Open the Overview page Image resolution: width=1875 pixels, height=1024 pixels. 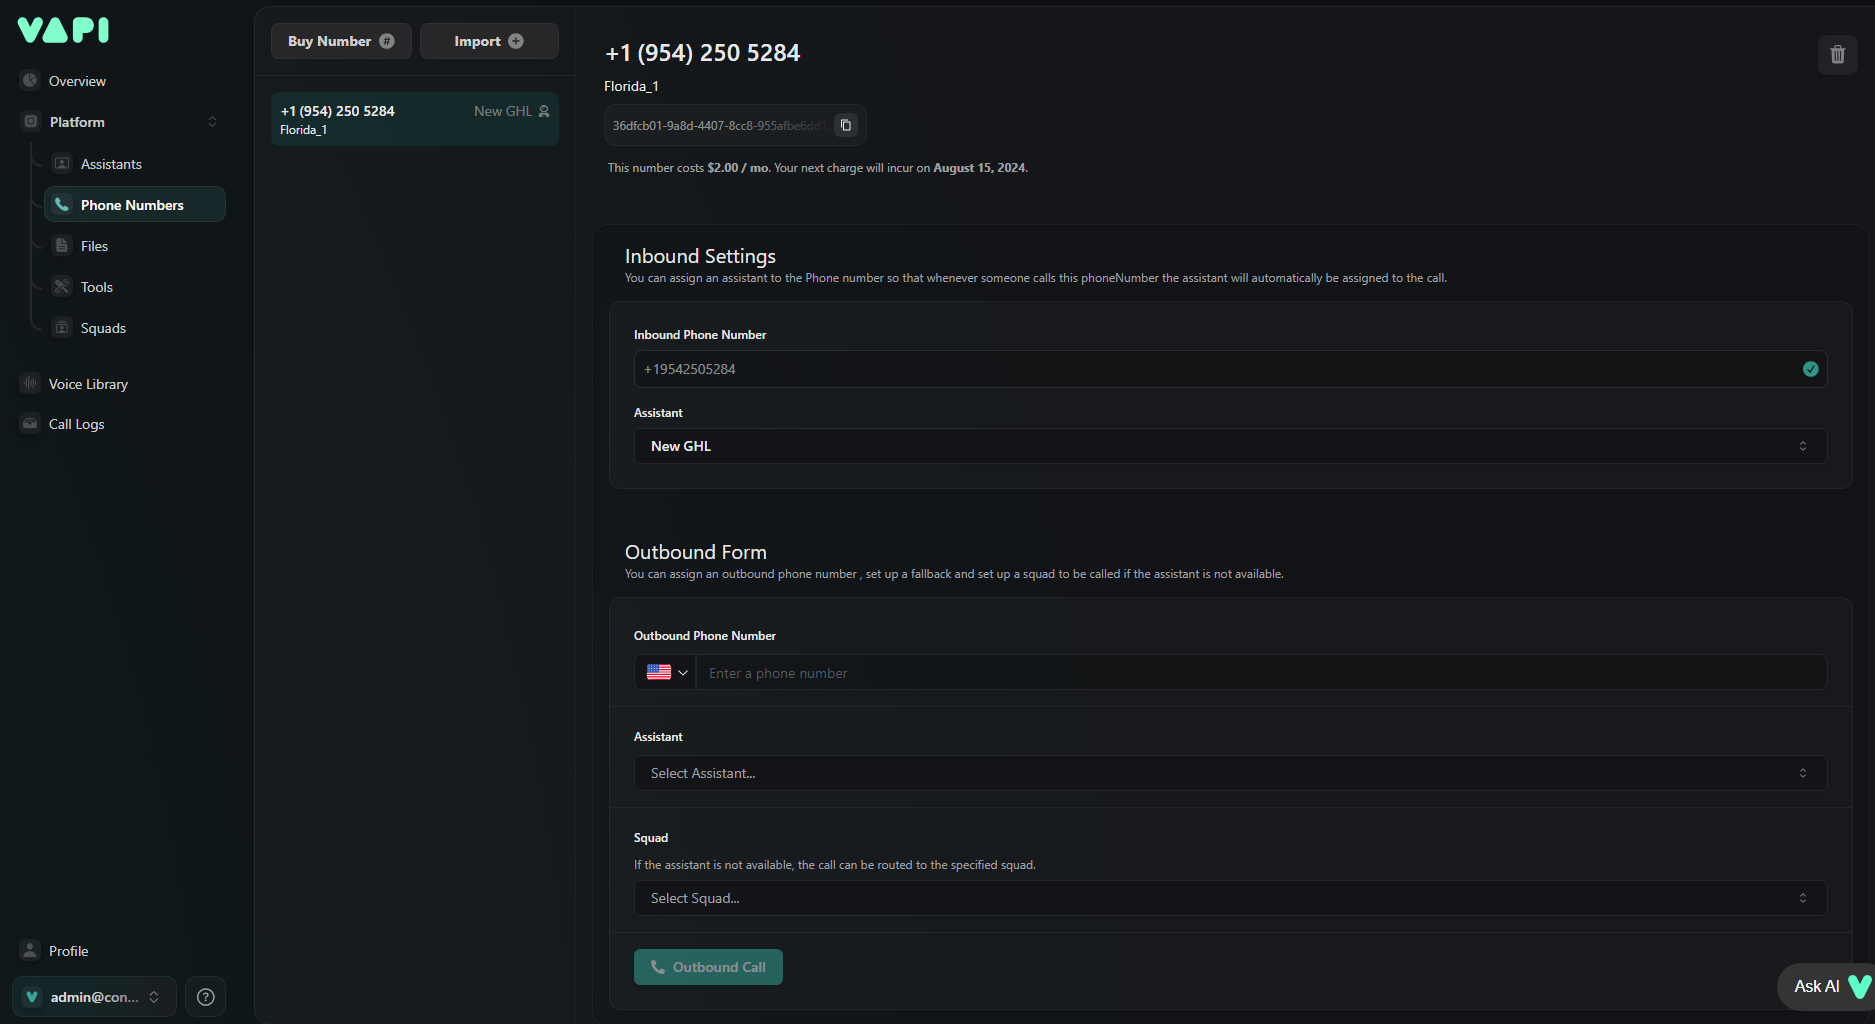point(77,81)
